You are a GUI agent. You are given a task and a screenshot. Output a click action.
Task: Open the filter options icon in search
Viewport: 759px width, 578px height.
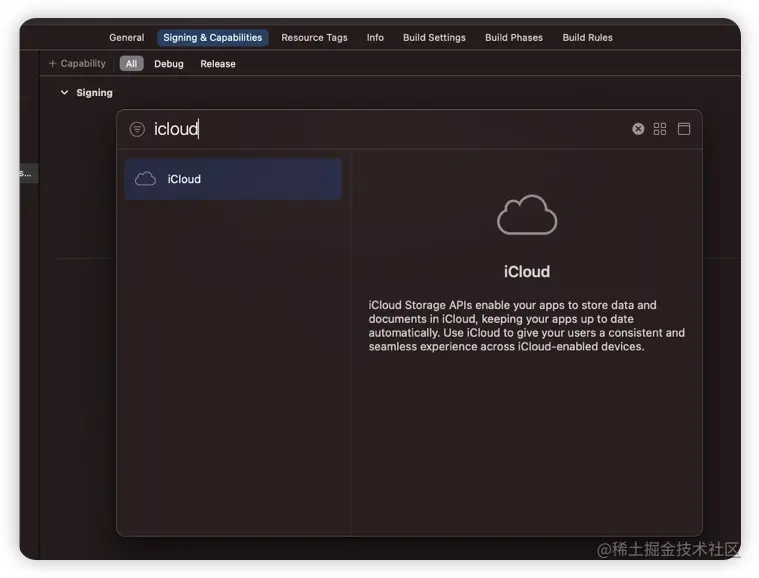(x=137, y=129)
